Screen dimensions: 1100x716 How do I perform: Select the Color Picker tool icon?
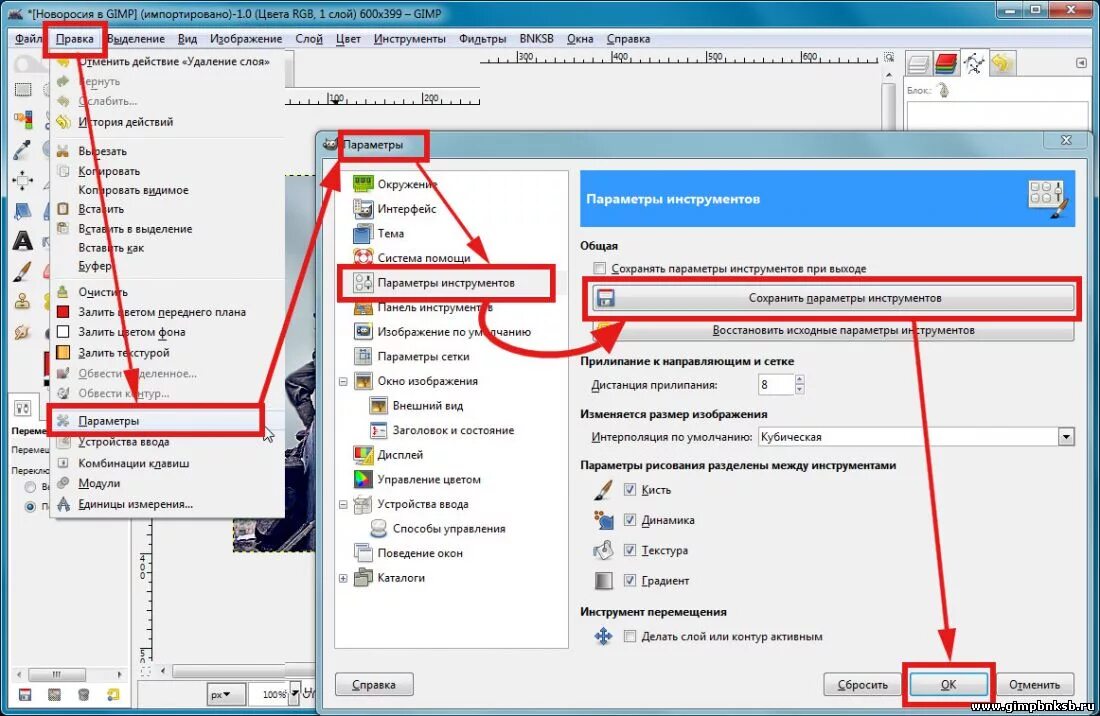(22, 149)
